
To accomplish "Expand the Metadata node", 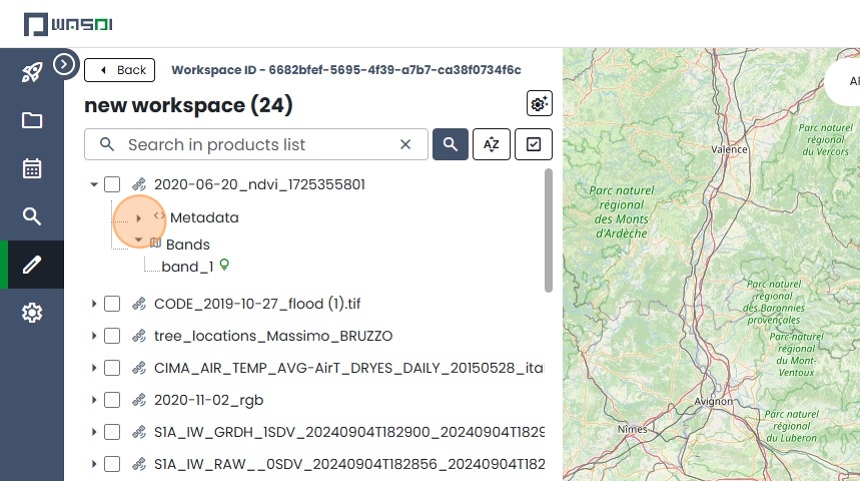I will [x=138, y=218].
